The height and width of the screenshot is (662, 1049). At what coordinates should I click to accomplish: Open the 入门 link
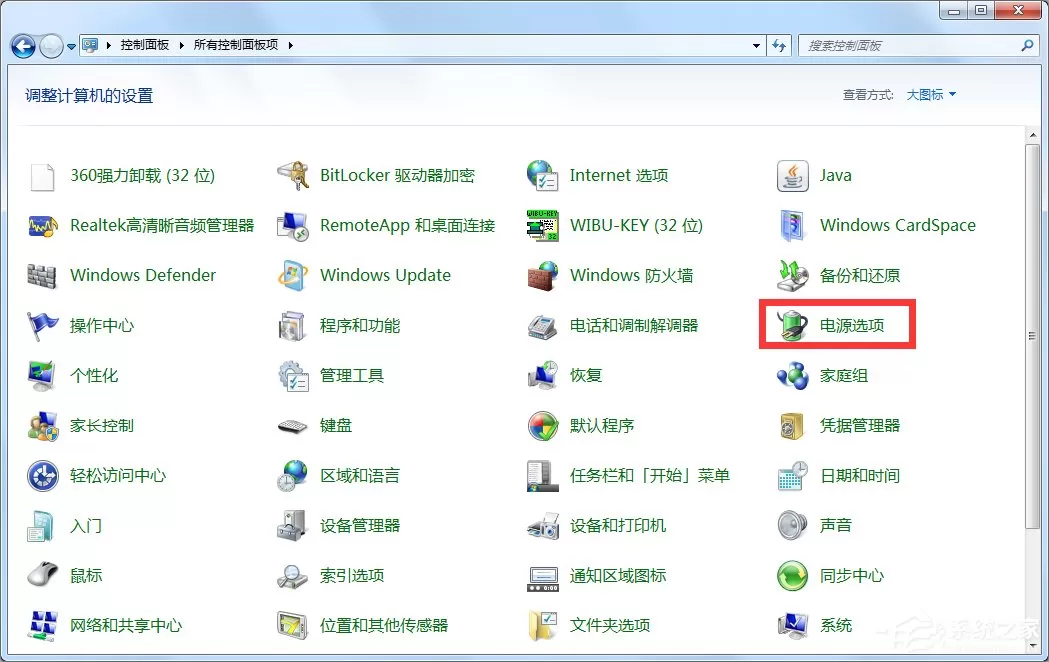coord(86,526)
